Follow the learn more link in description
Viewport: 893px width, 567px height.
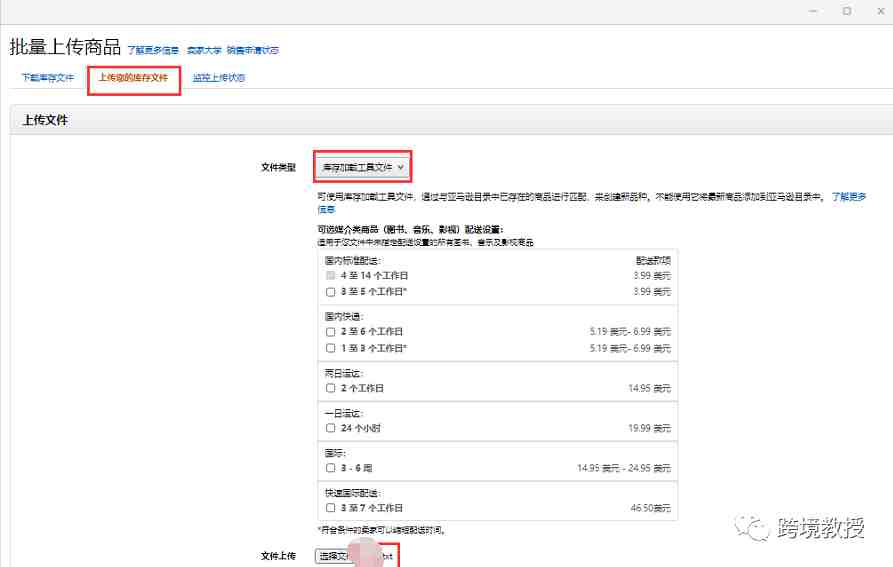pos(849,196)
